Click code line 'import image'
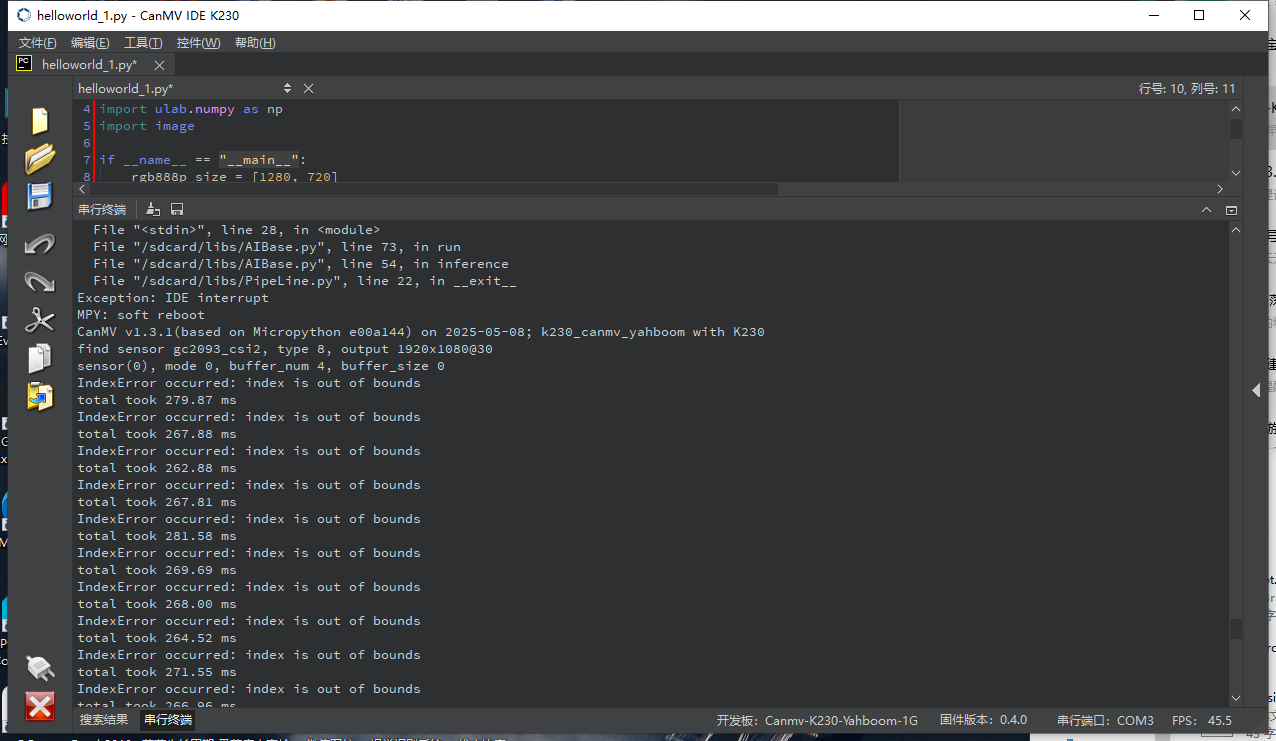The image size is (1276, 741). [x=147, y=126]
